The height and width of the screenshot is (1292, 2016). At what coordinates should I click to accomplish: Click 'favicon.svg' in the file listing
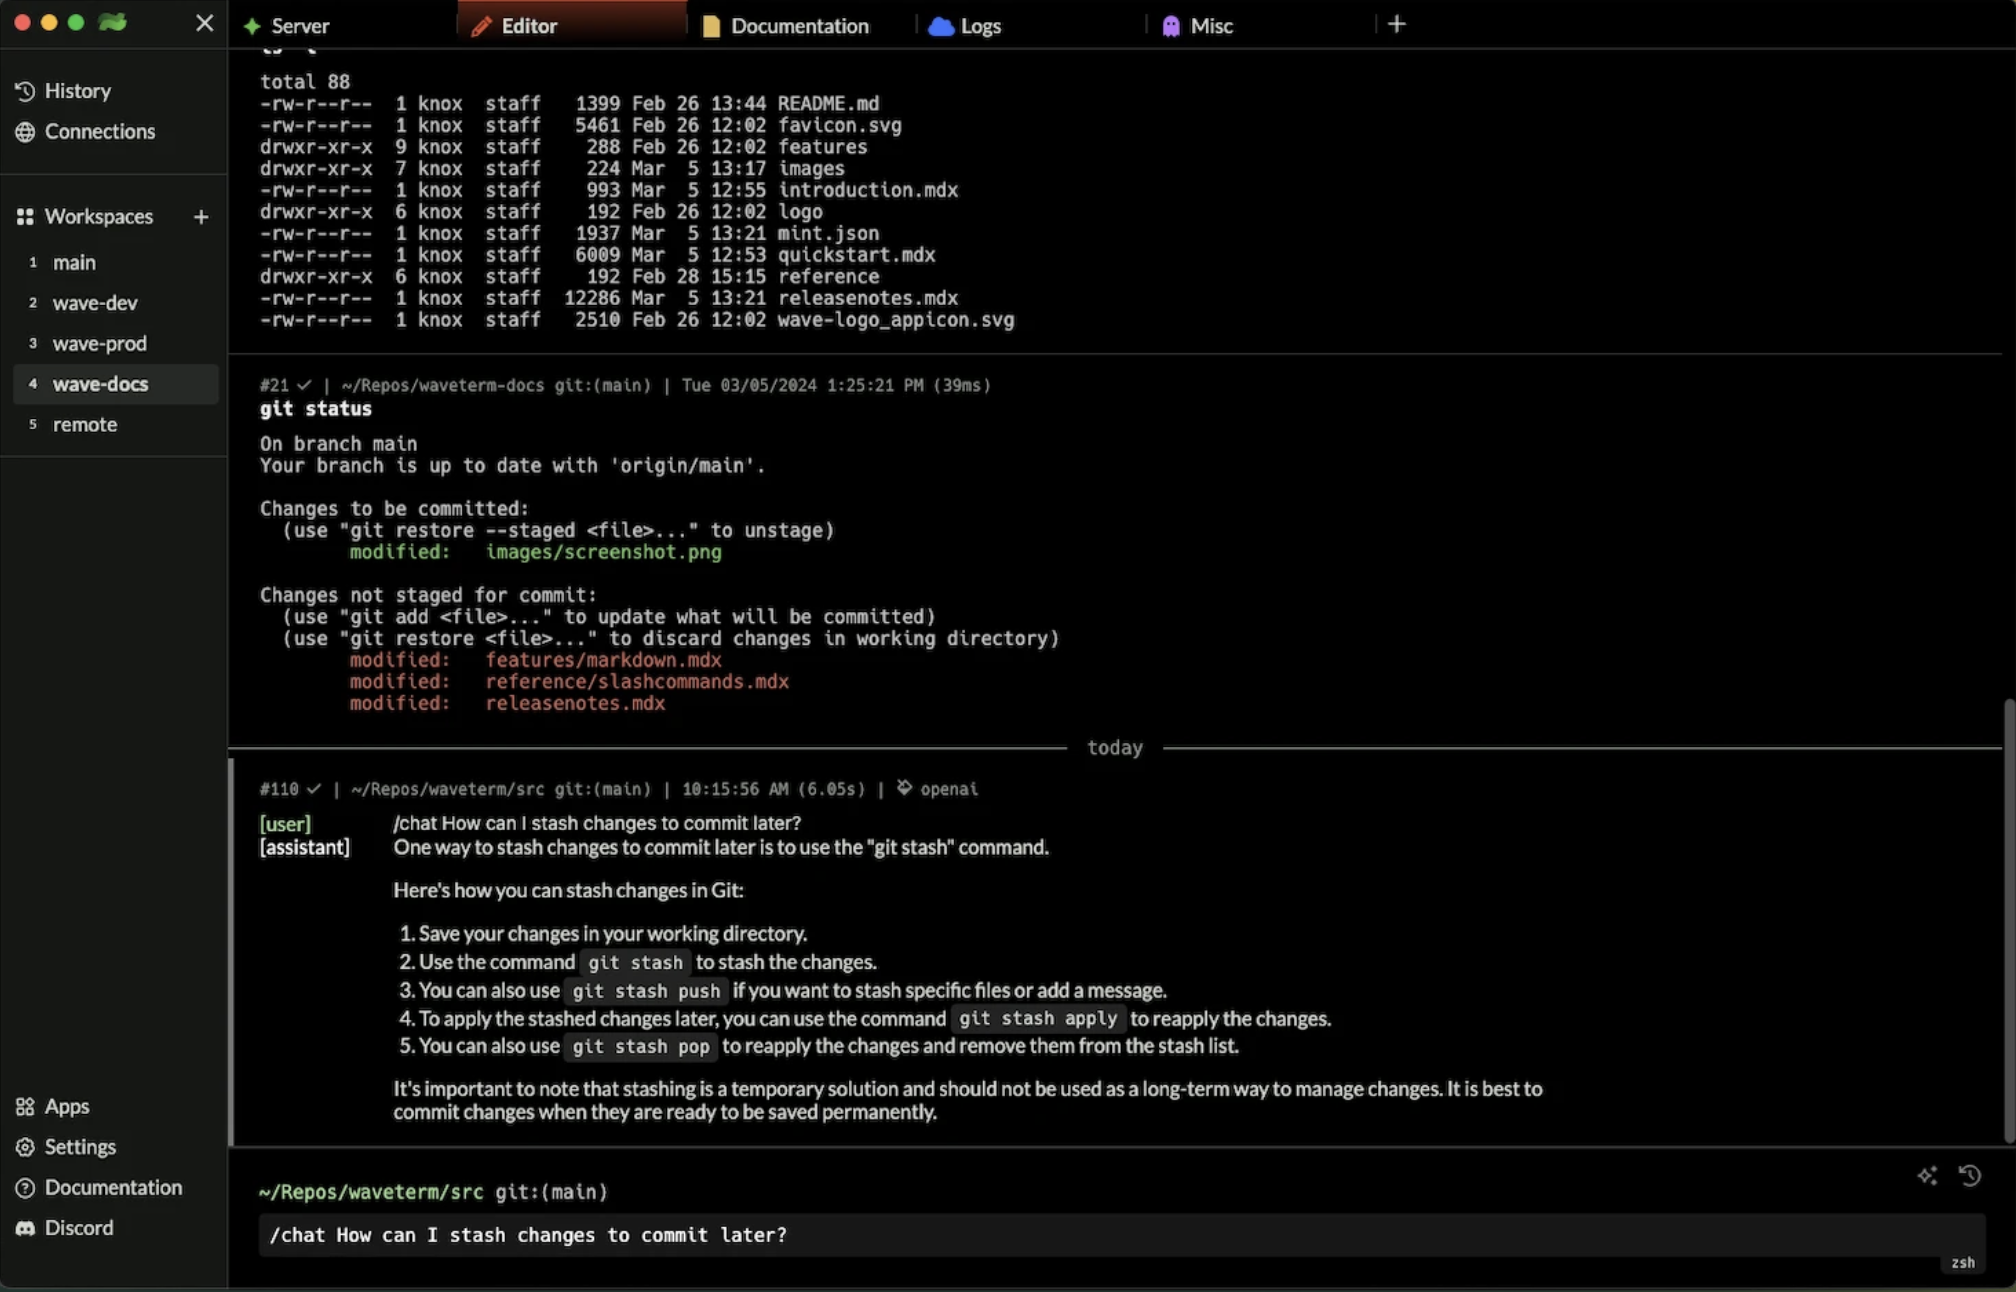(839, 126)
